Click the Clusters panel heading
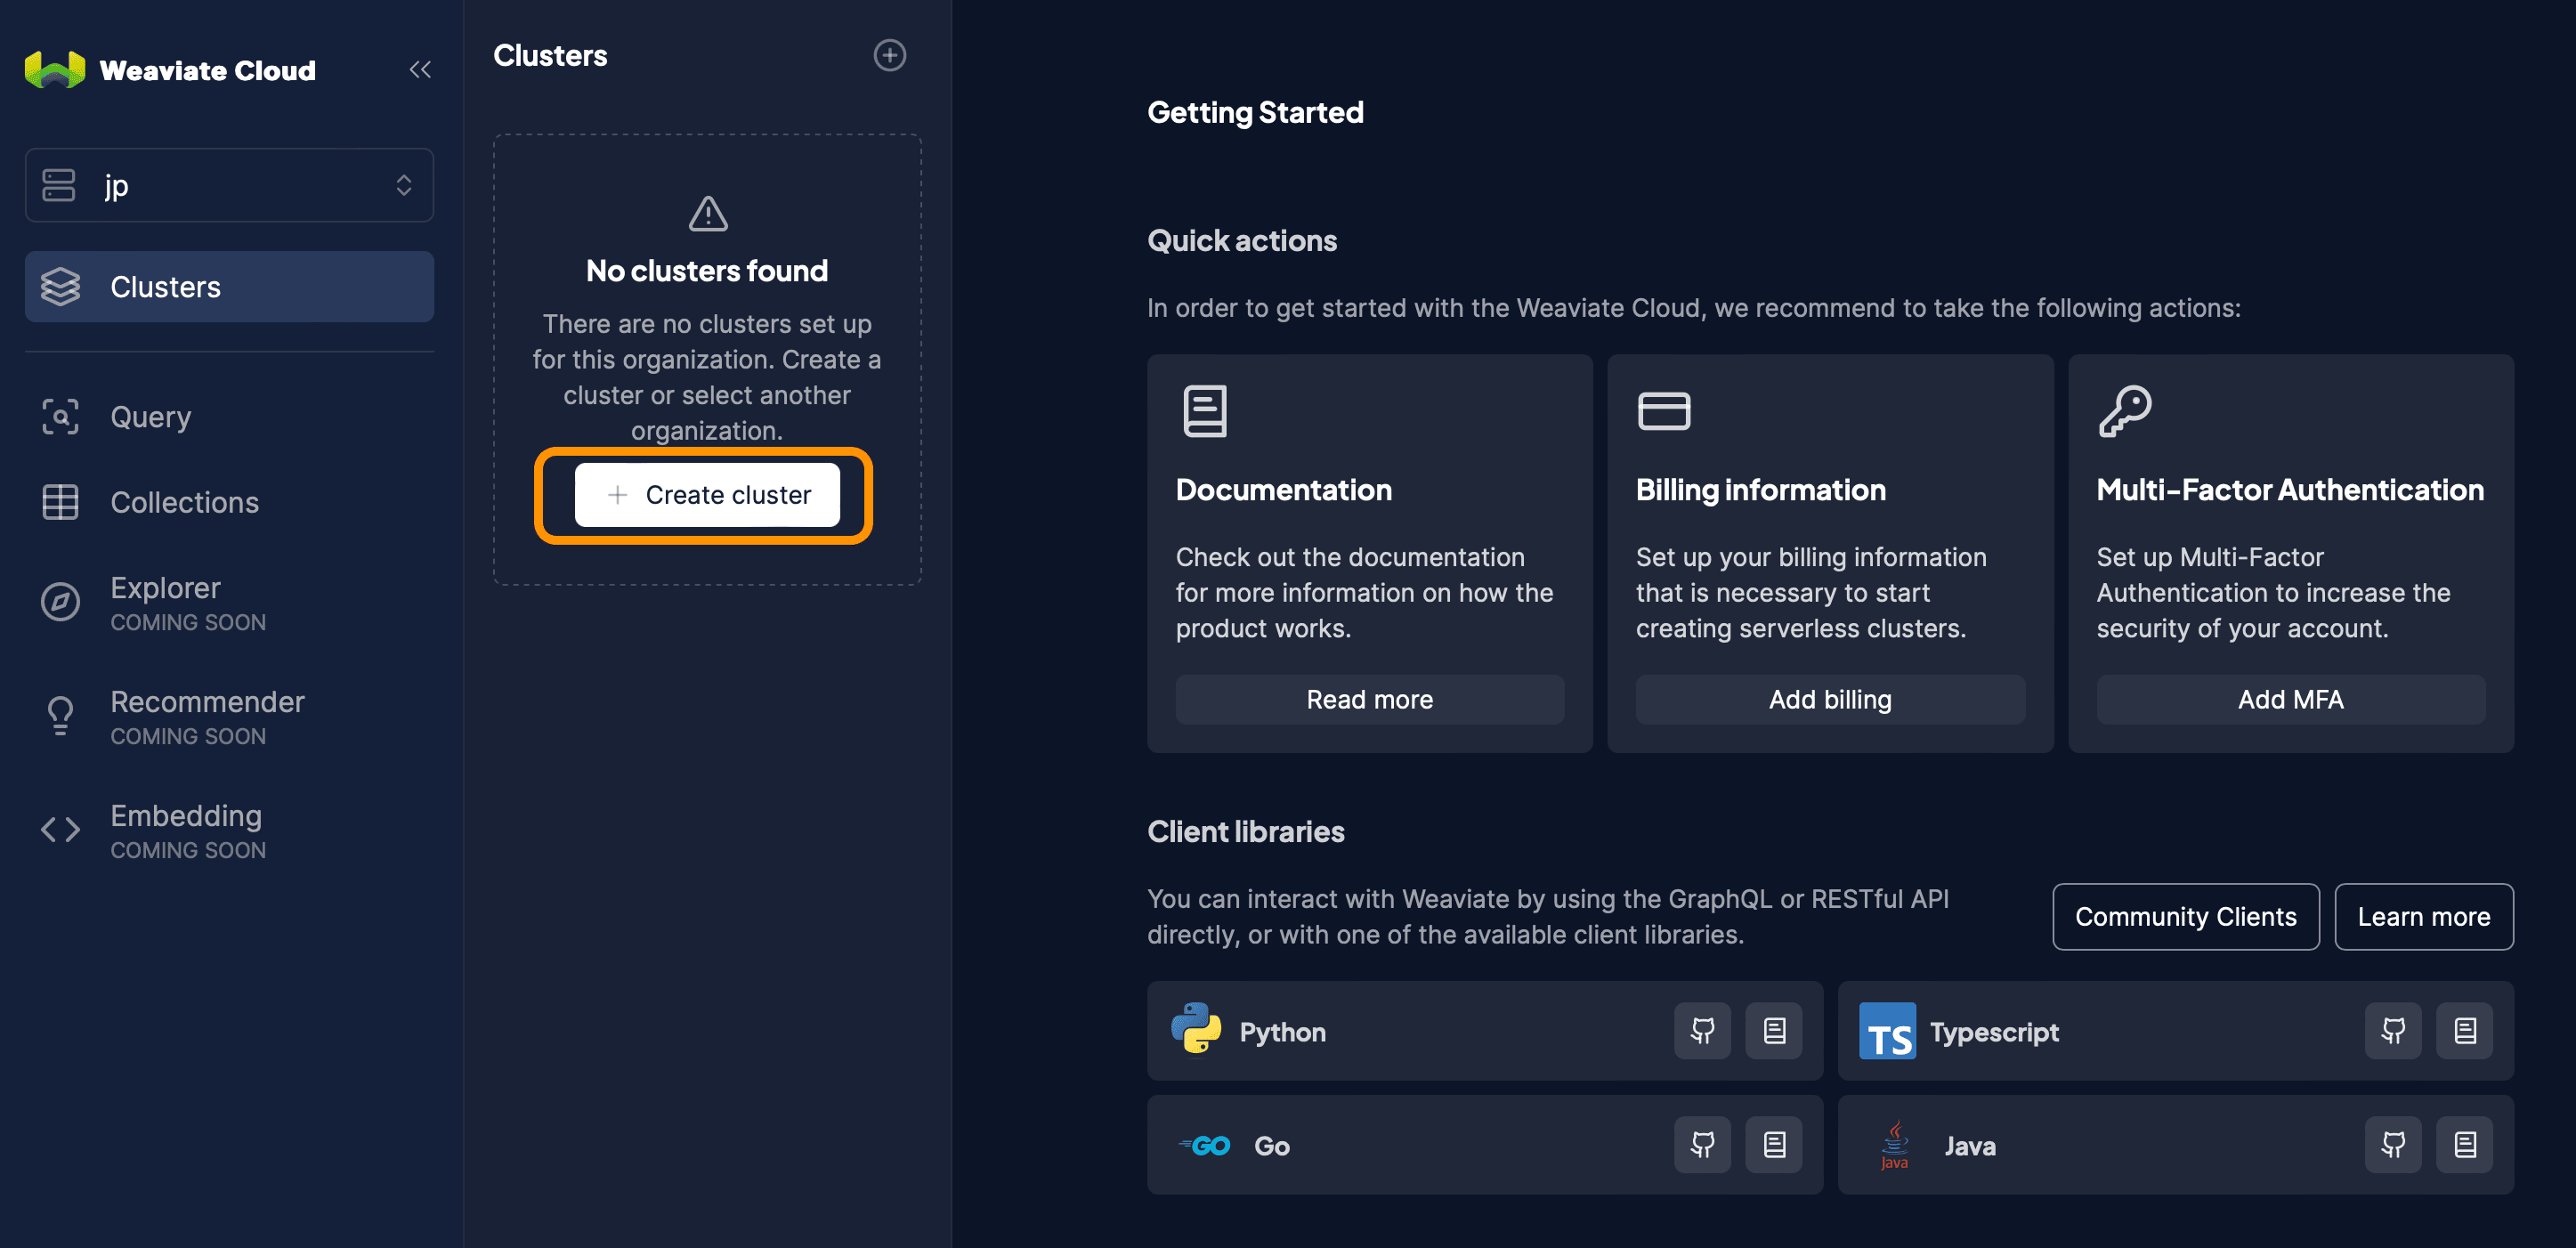 (550, 55)
